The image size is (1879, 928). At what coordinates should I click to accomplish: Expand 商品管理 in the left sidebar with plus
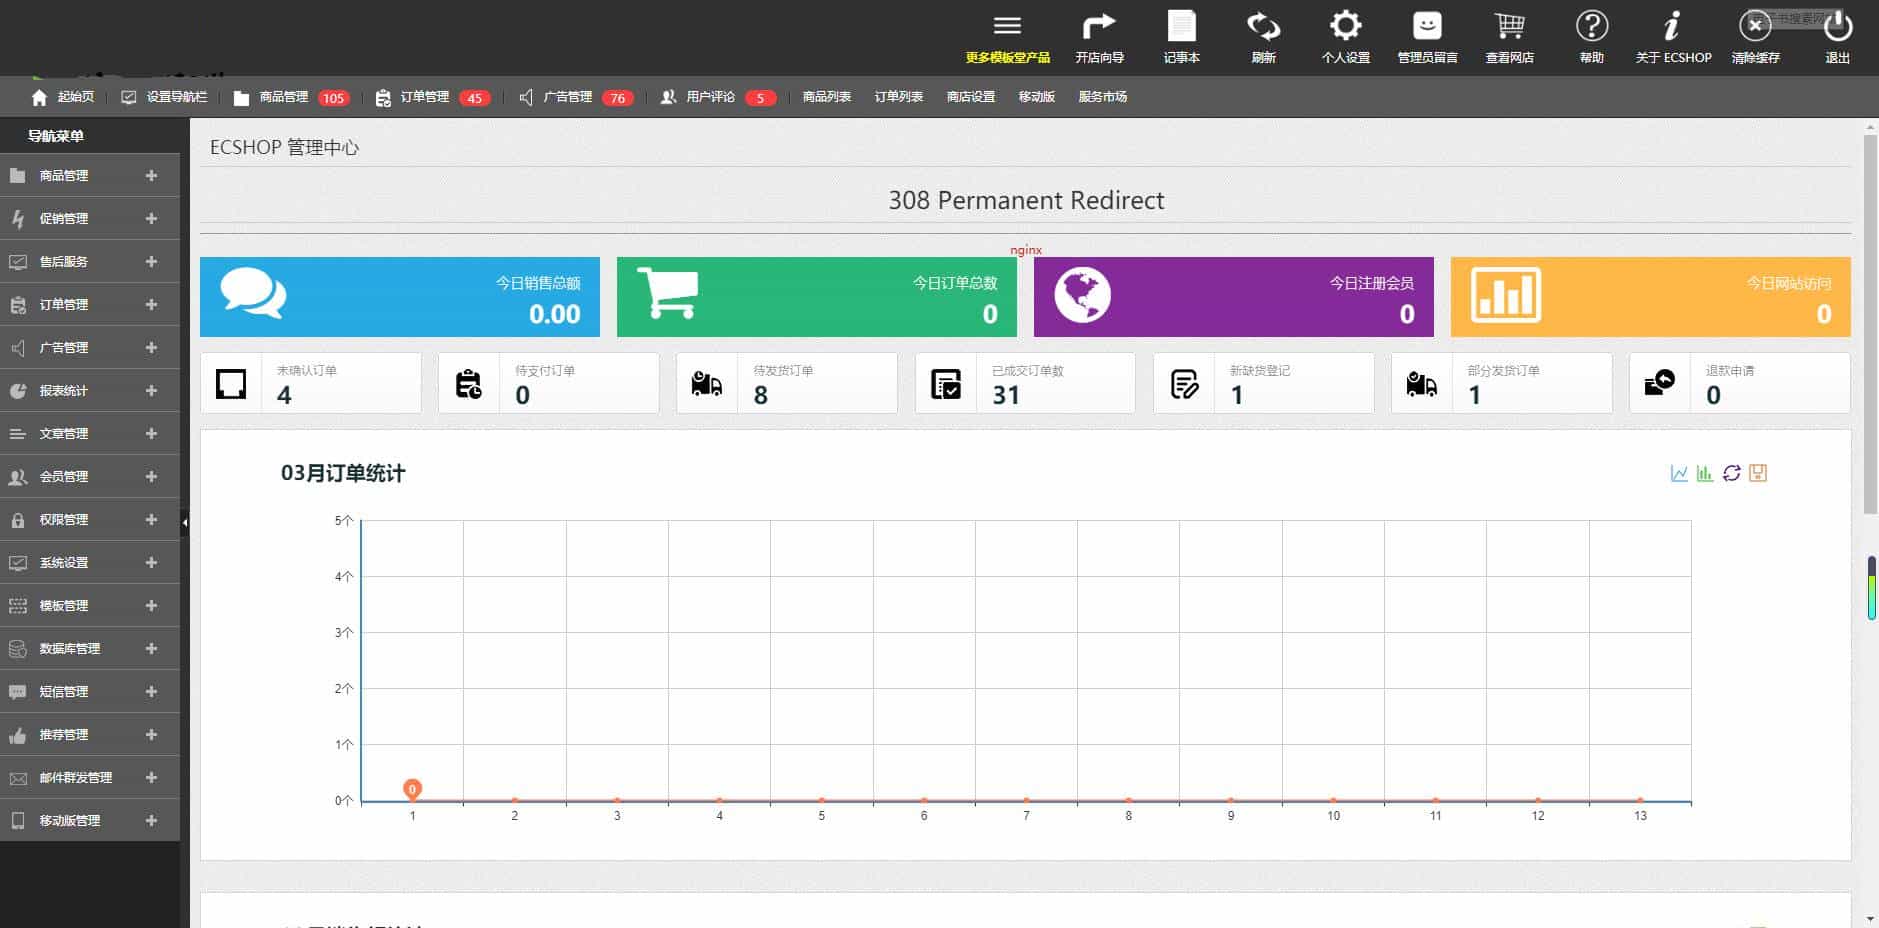point(151,176)
